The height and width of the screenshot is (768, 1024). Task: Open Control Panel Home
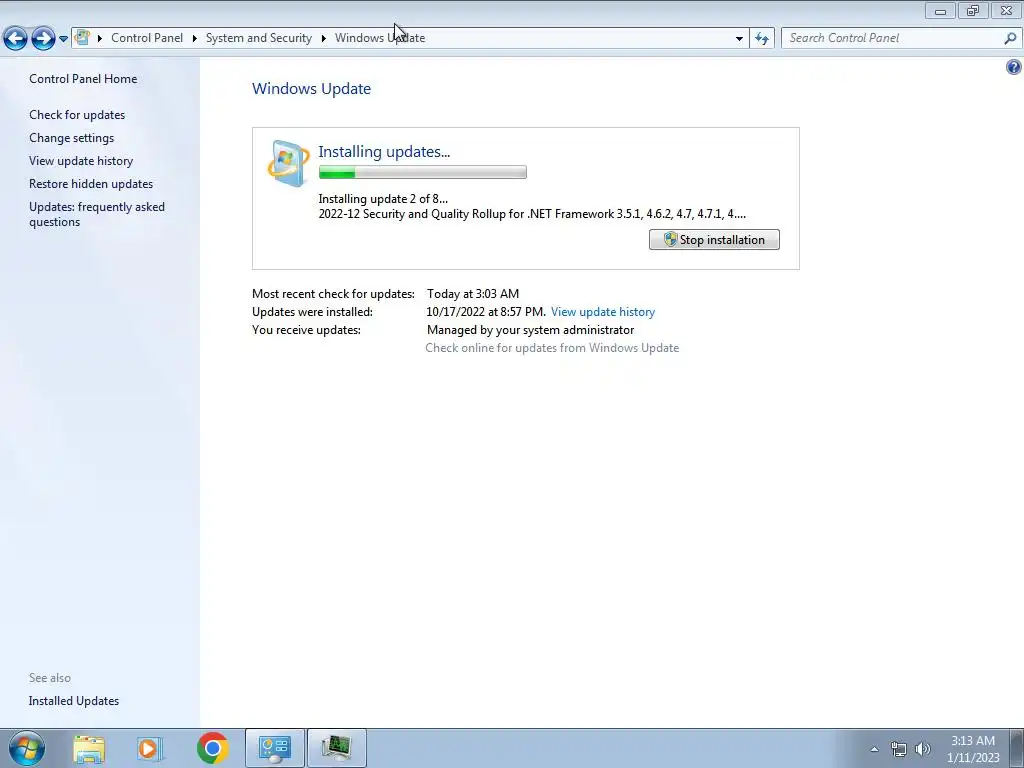[83, 78]
